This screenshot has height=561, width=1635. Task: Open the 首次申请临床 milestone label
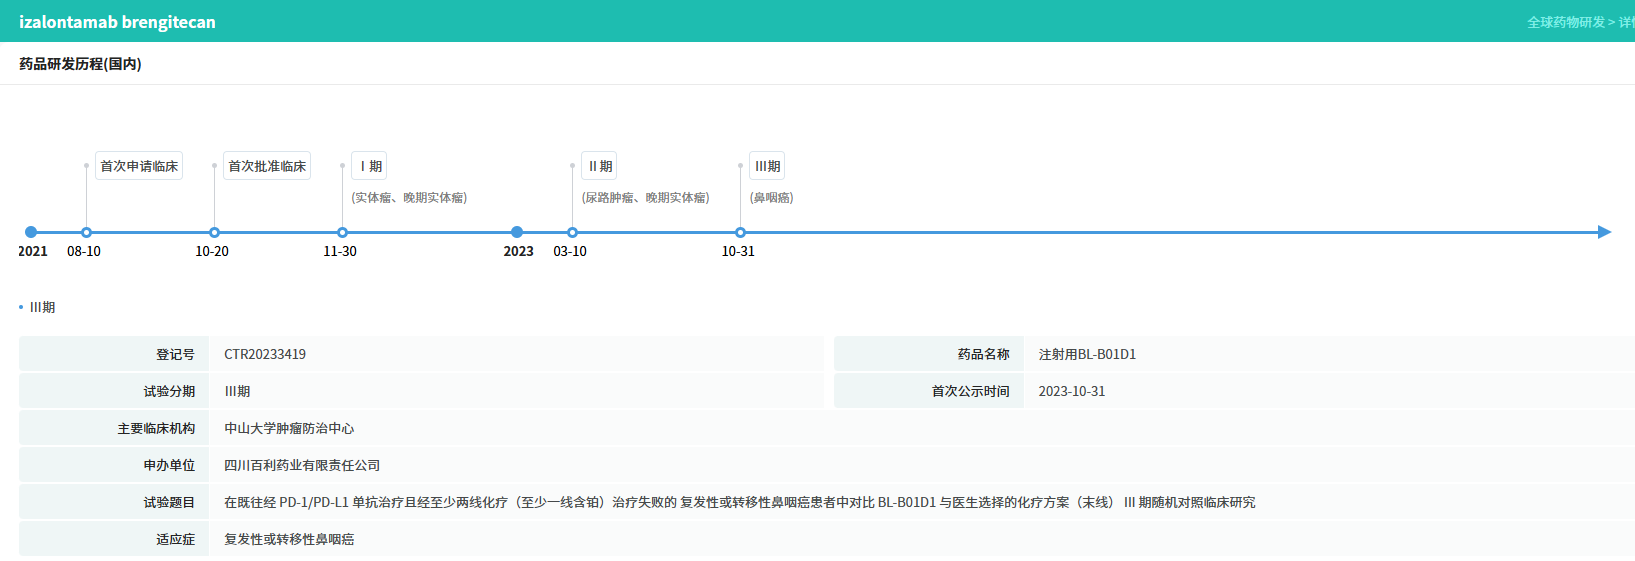(139, 166)
